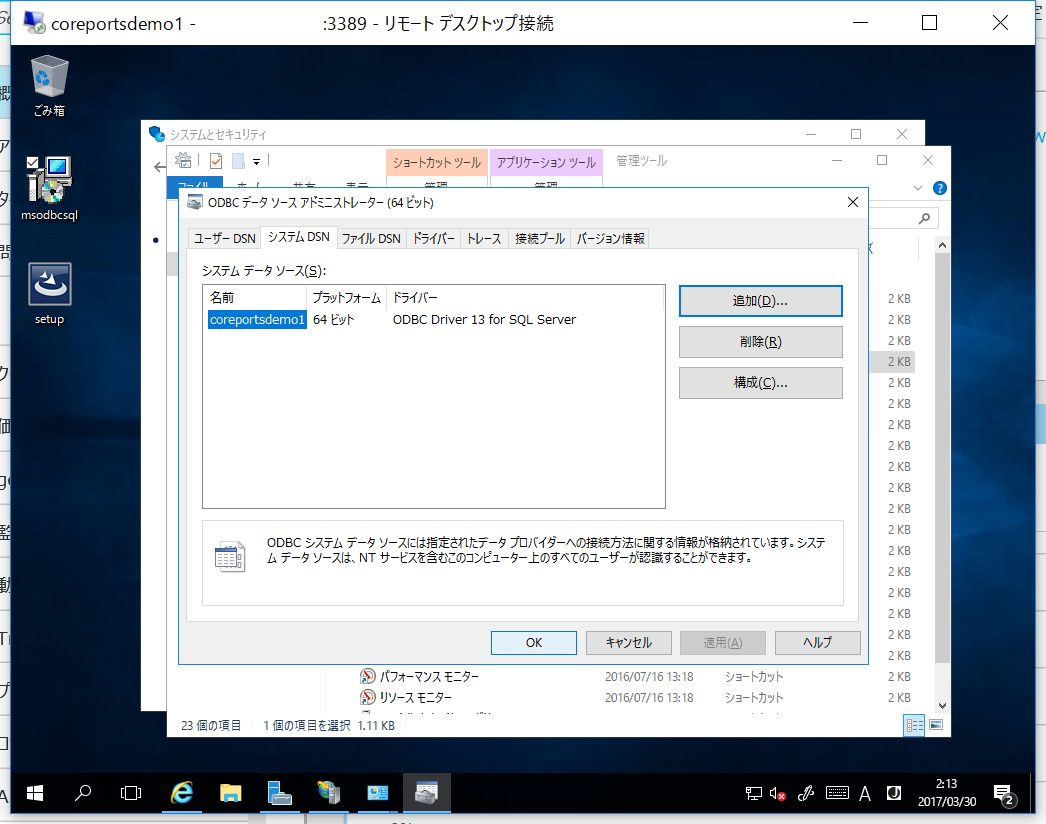Open the Recycle Bin desktop icon
Image resolution: width=1046 pixels, height=824 pixels.
pyautogui.click(x=49, y=86)
